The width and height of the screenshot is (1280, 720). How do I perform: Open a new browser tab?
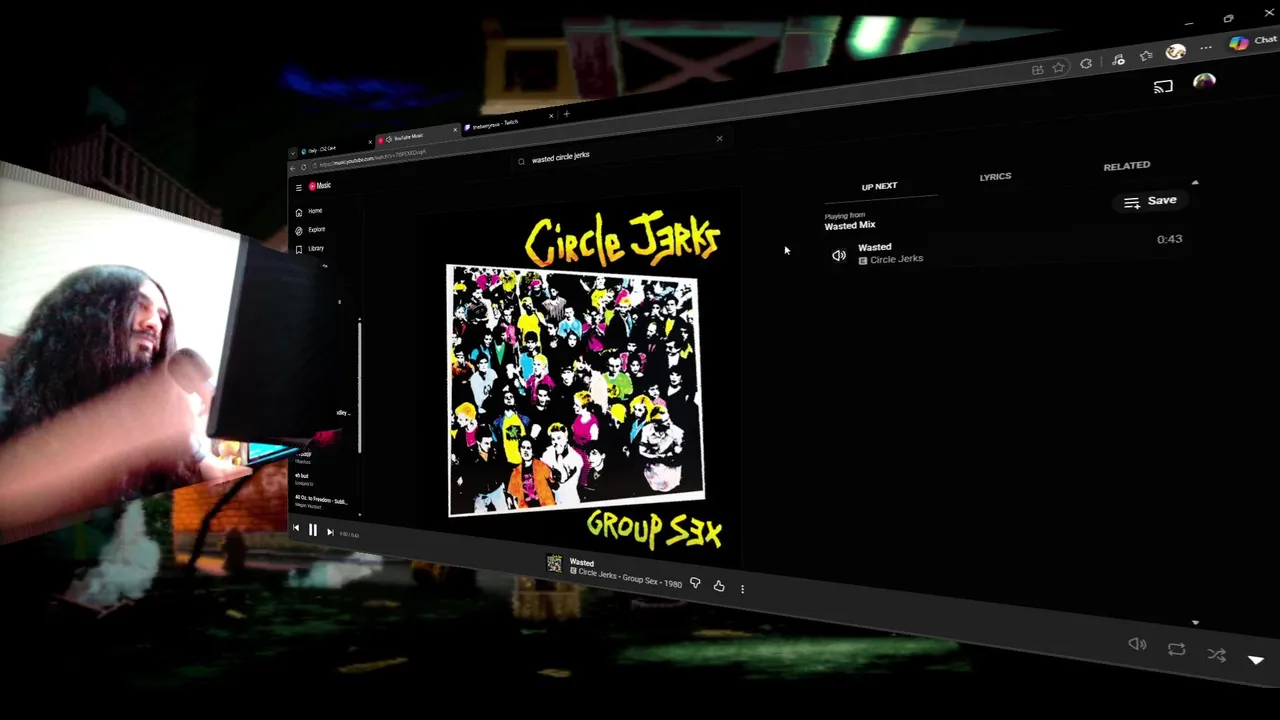pyautogui.click(x=566, y=114)
